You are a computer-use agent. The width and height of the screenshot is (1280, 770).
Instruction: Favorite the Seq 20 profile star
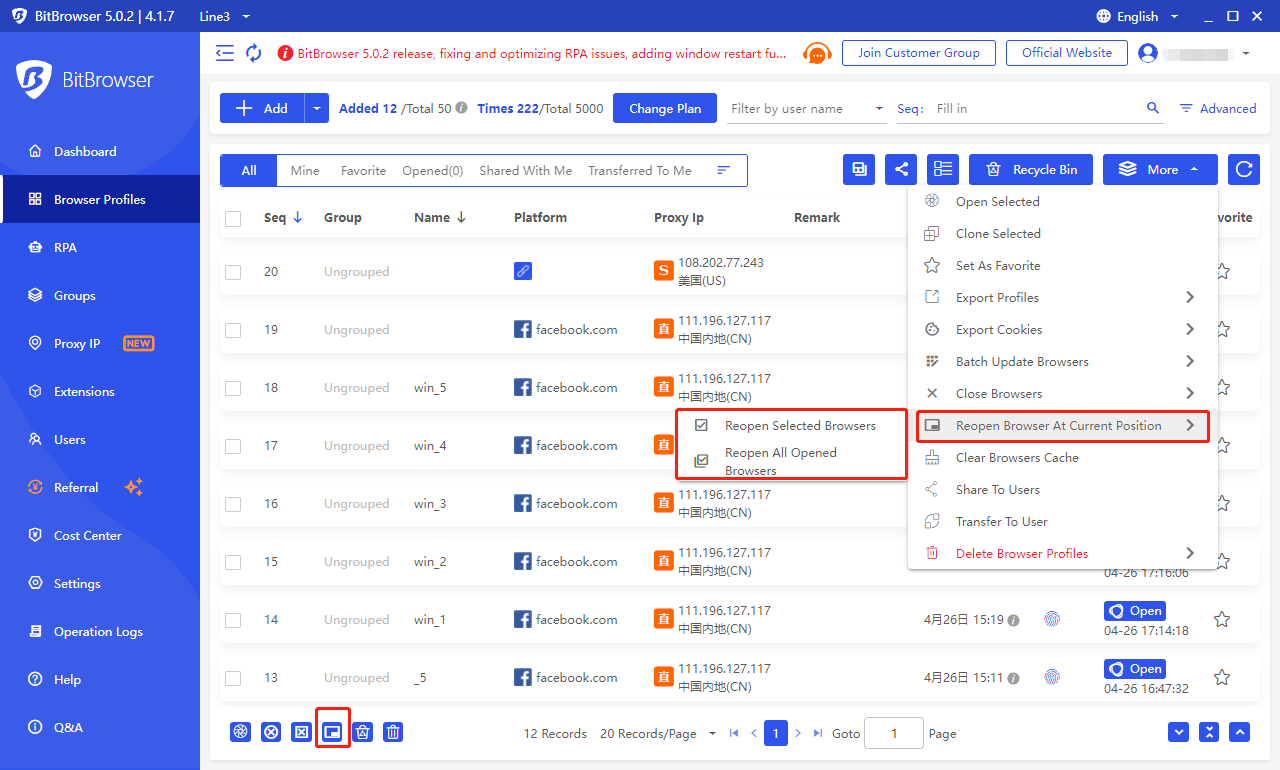point(1222,271)
